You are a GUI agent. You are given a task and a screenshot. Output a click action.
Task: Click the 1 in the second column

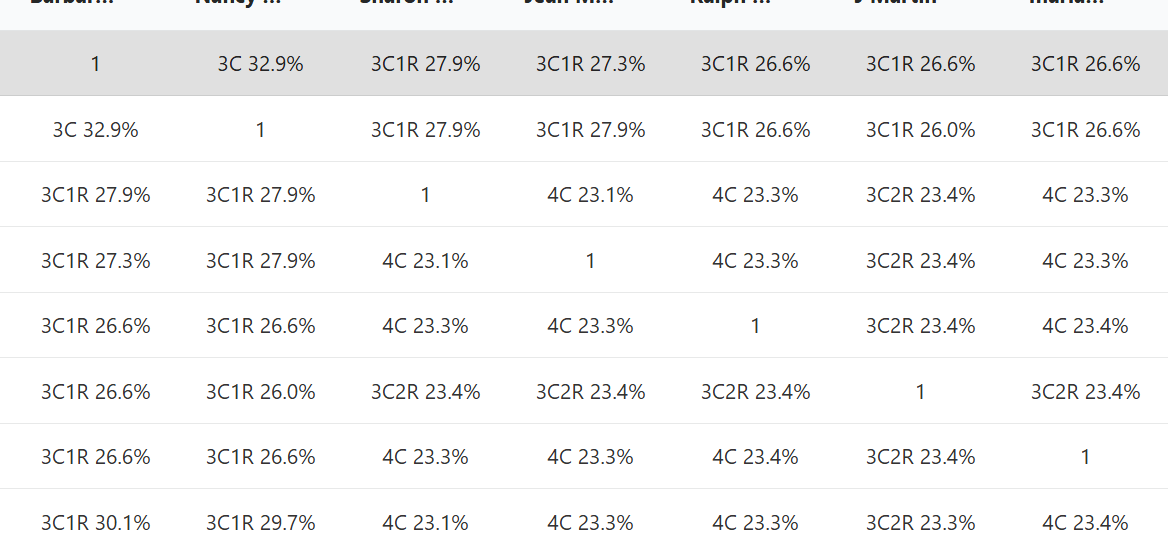(x=260, y=129)
